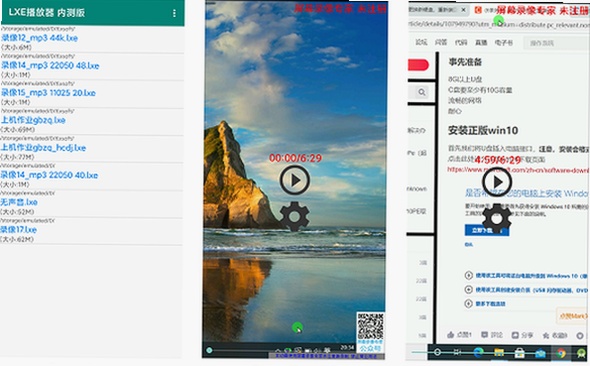590x366 pixels.
Task: Open settings gear on beach wallpaper video
Action: pos(295,216)
